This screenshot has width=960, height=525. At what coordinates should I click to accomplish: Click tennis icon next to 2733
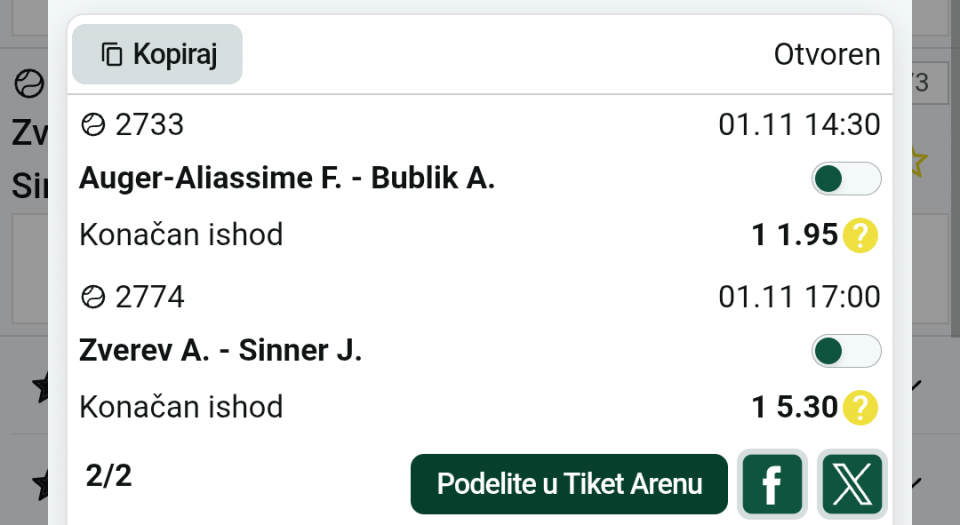click(x=93, y=125)
